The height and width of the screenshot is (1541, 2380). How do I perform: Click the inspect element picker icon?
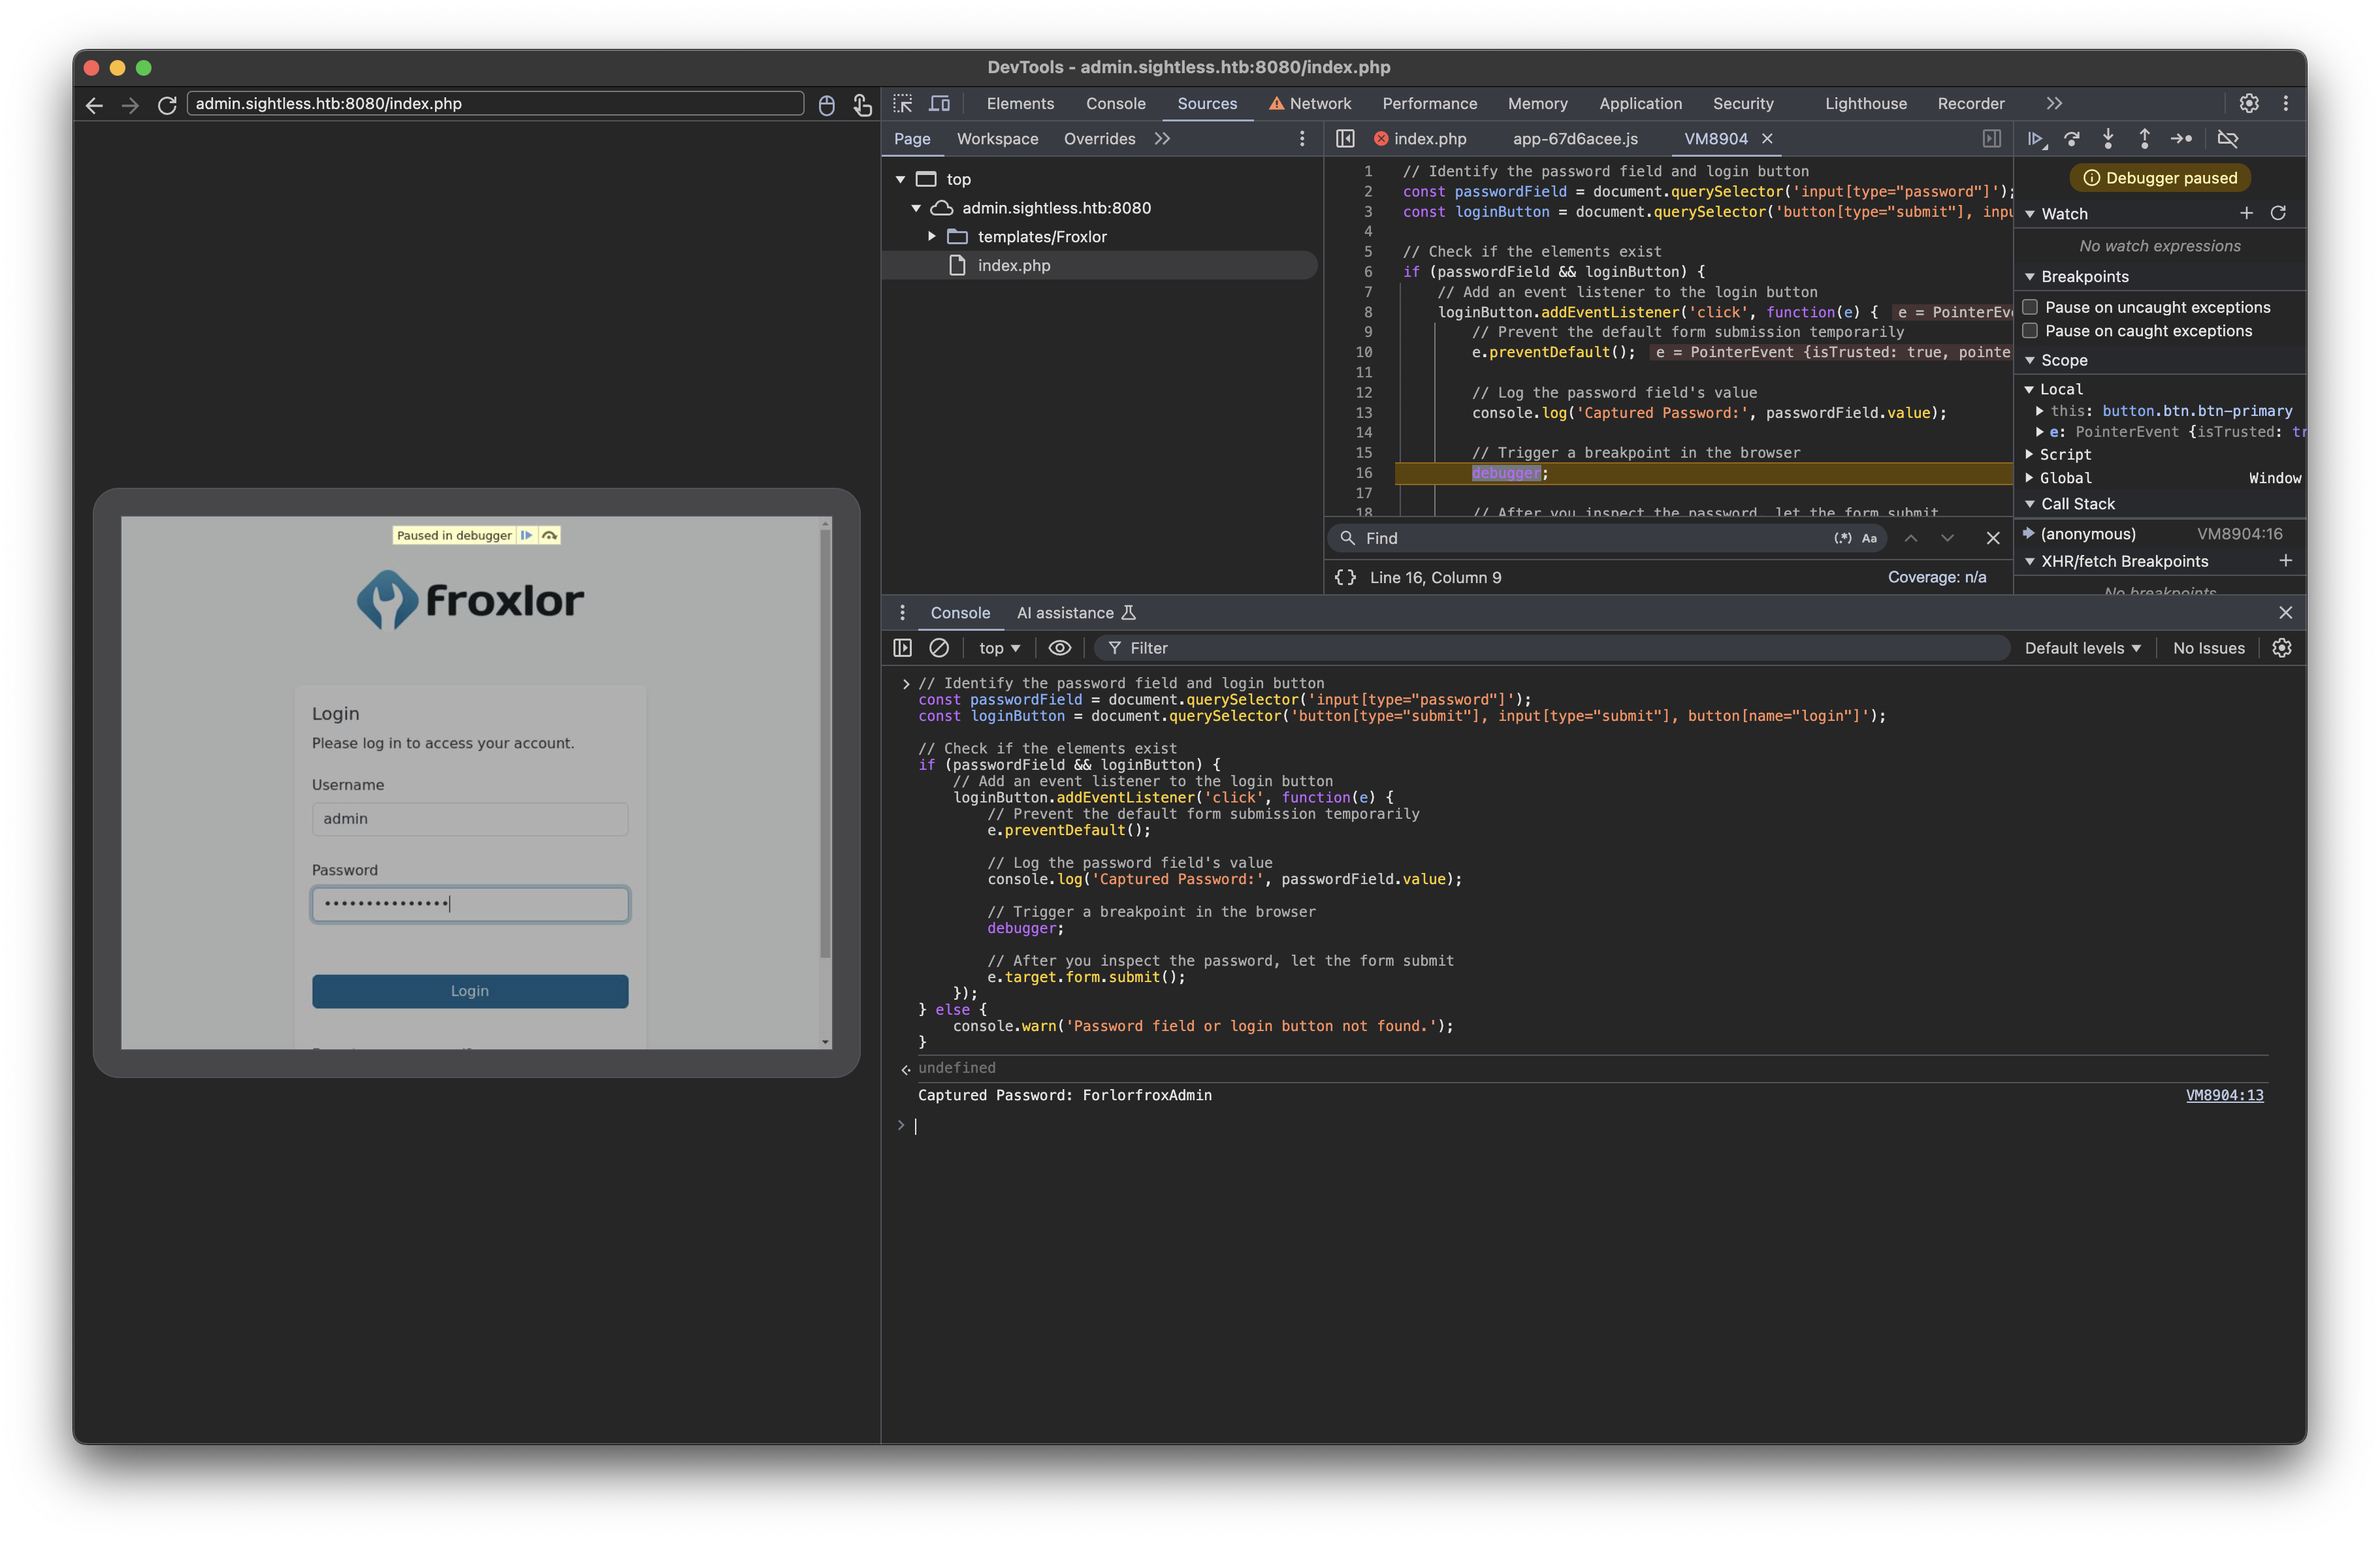tap(903, 103)
